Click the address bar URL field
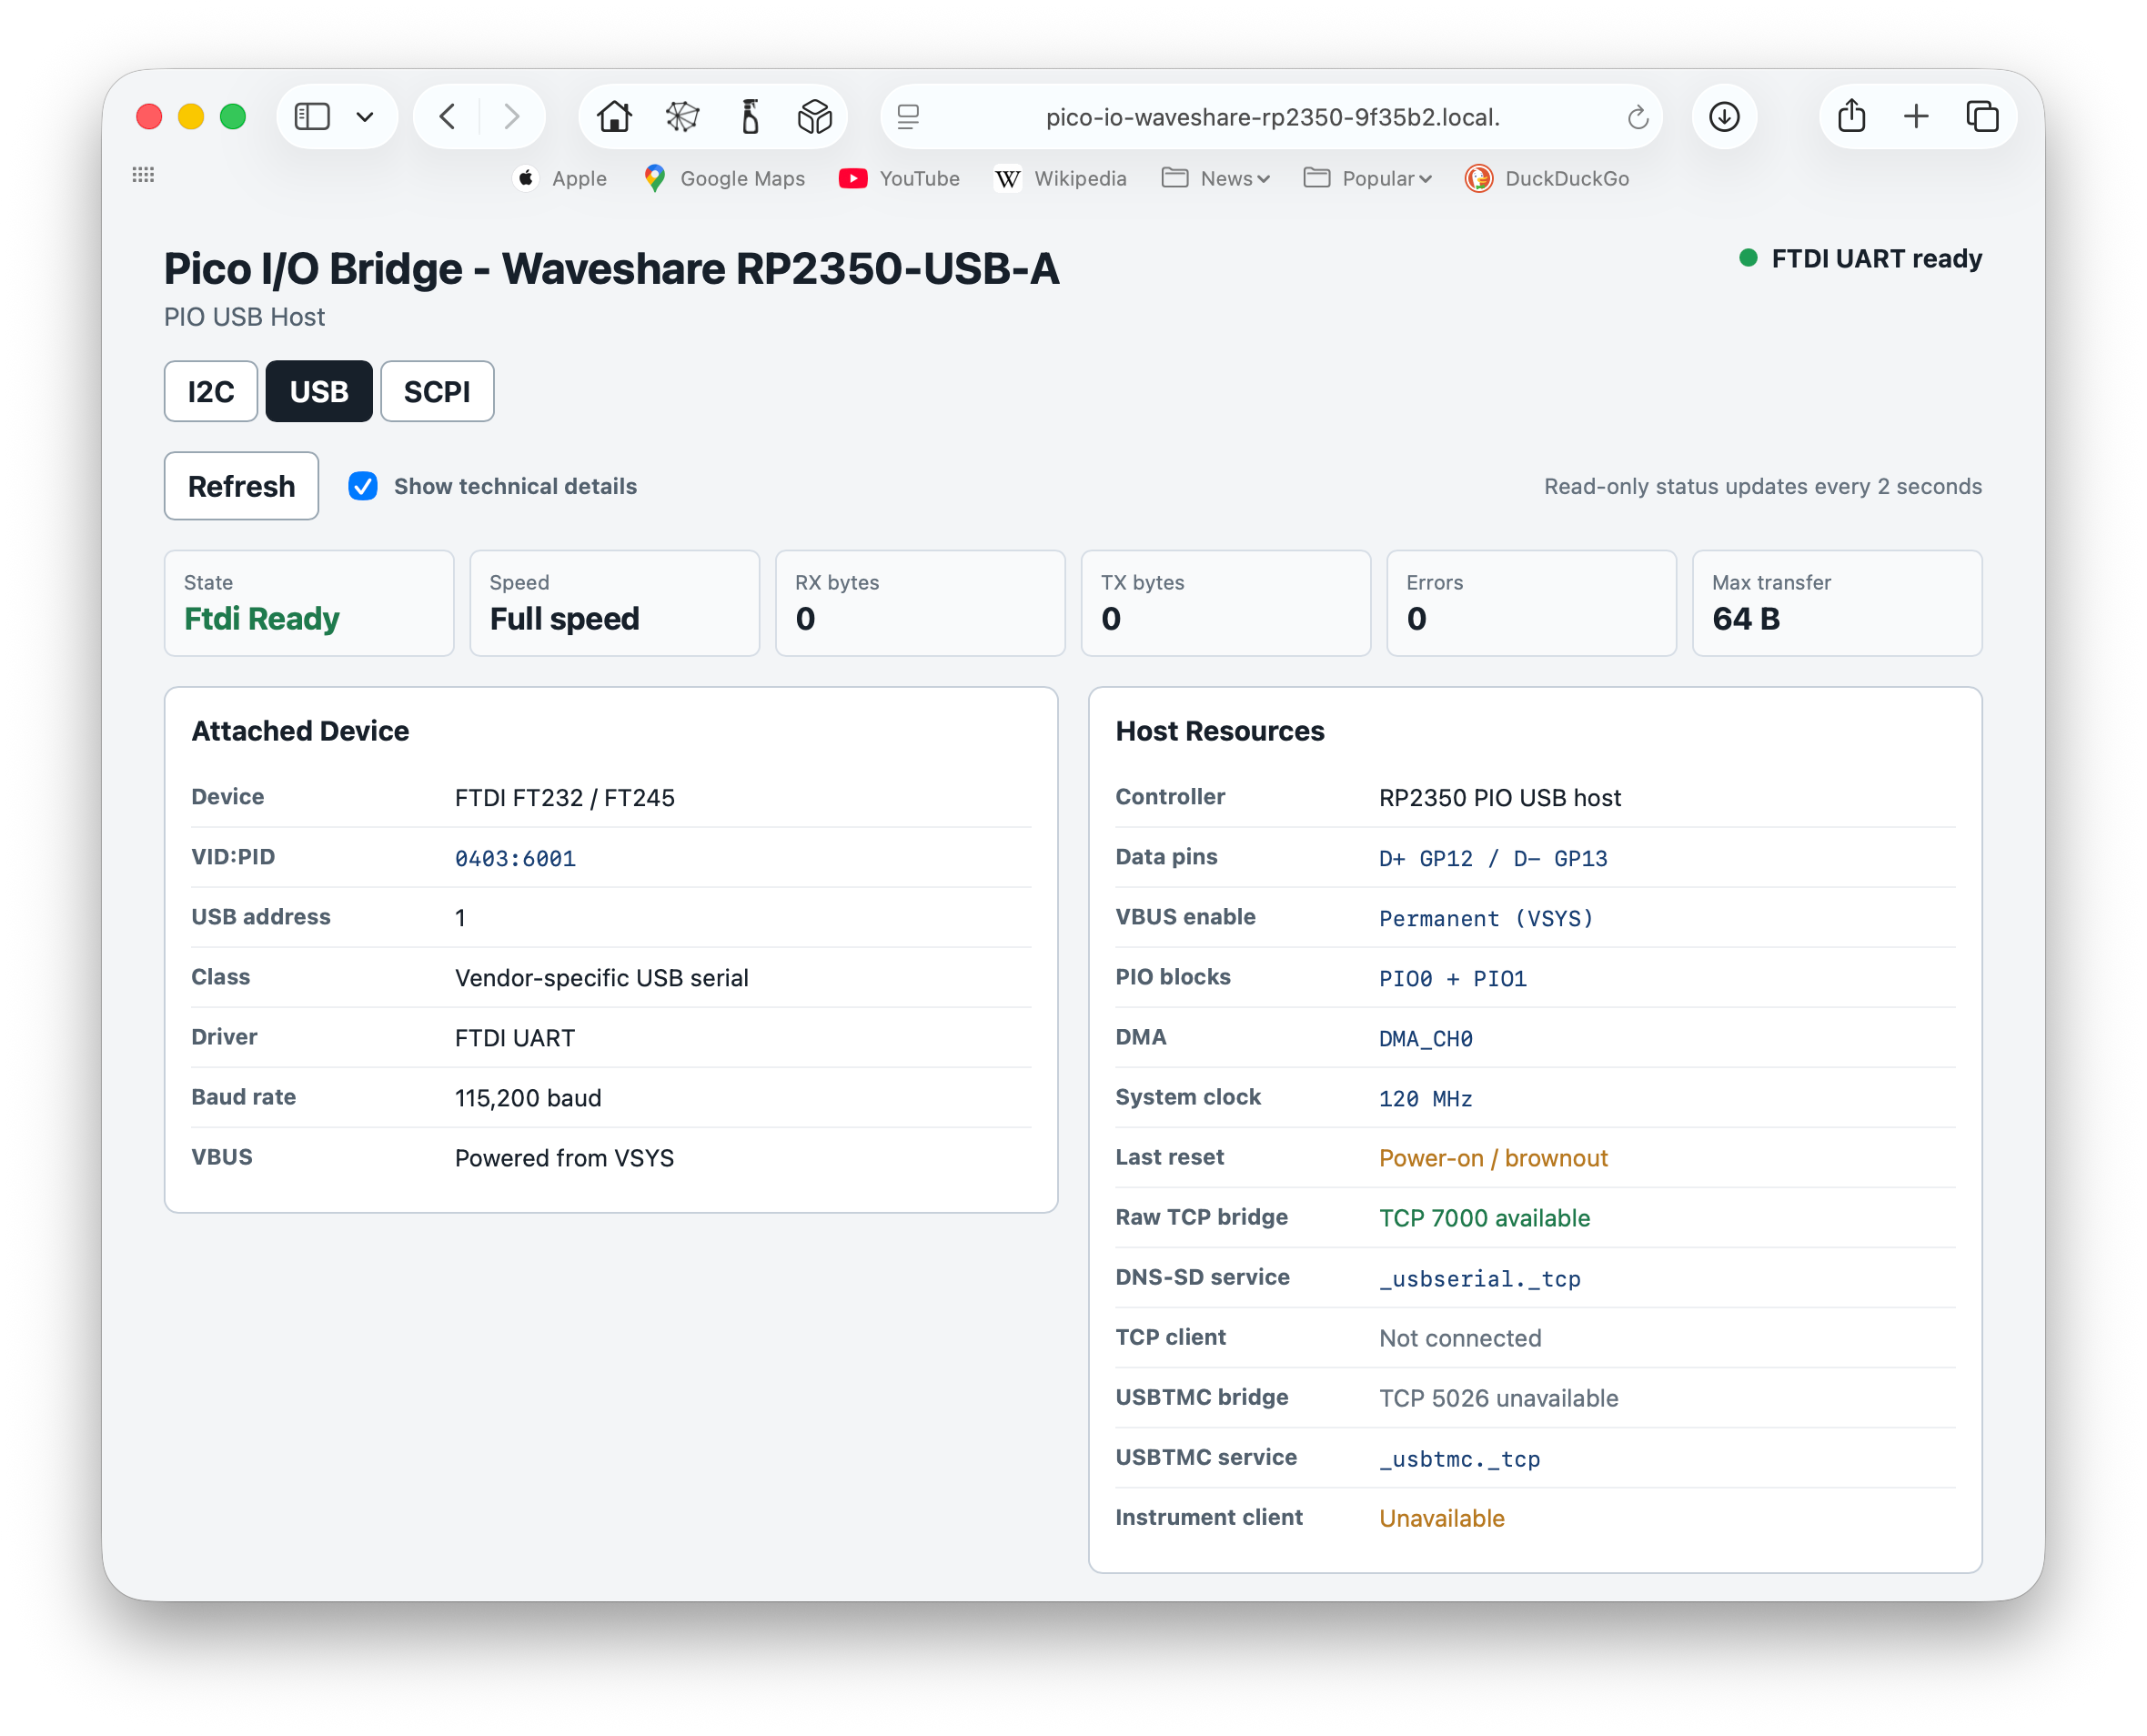The image size is (2147, 1736). click(1272, 117)
